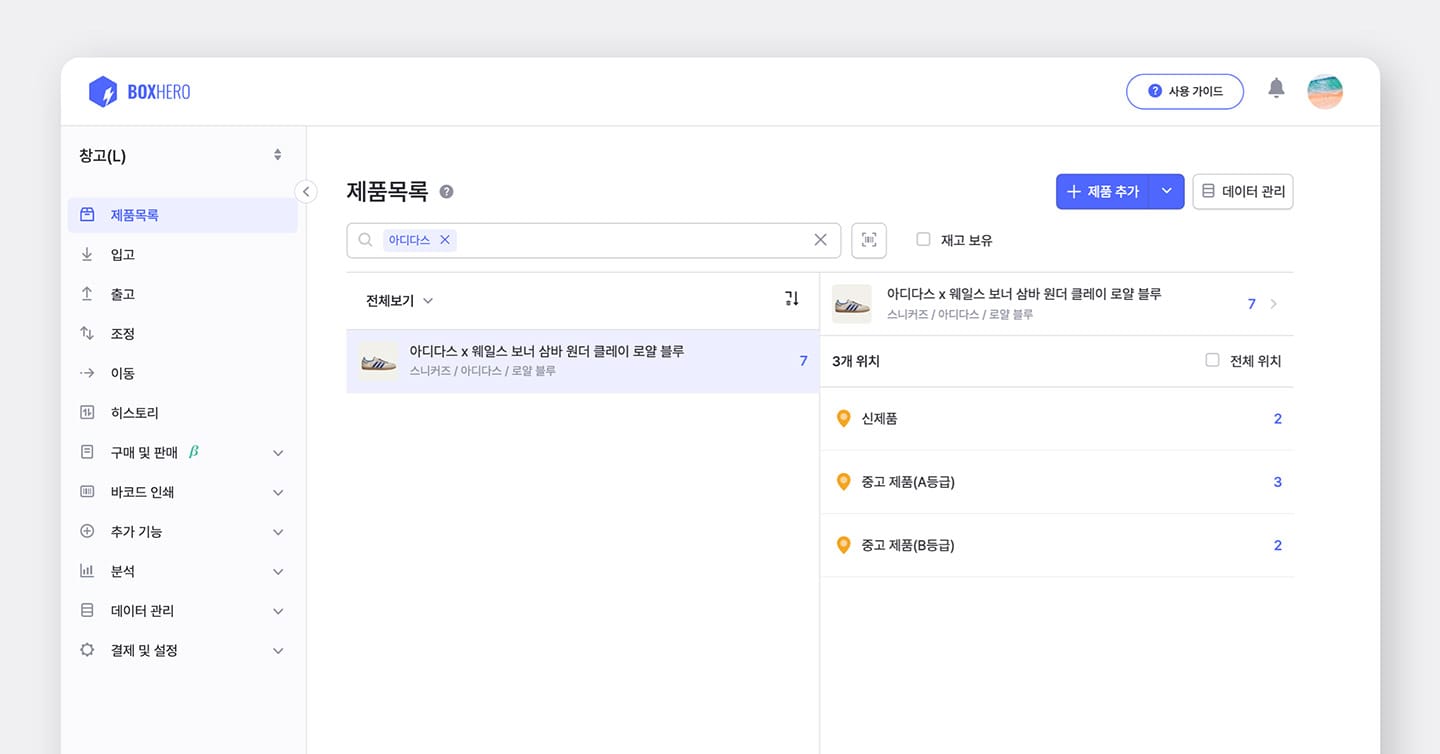Screen dimensions: 1440x754
Task: Open the notification bell
Action: [x=1276, y=88]
